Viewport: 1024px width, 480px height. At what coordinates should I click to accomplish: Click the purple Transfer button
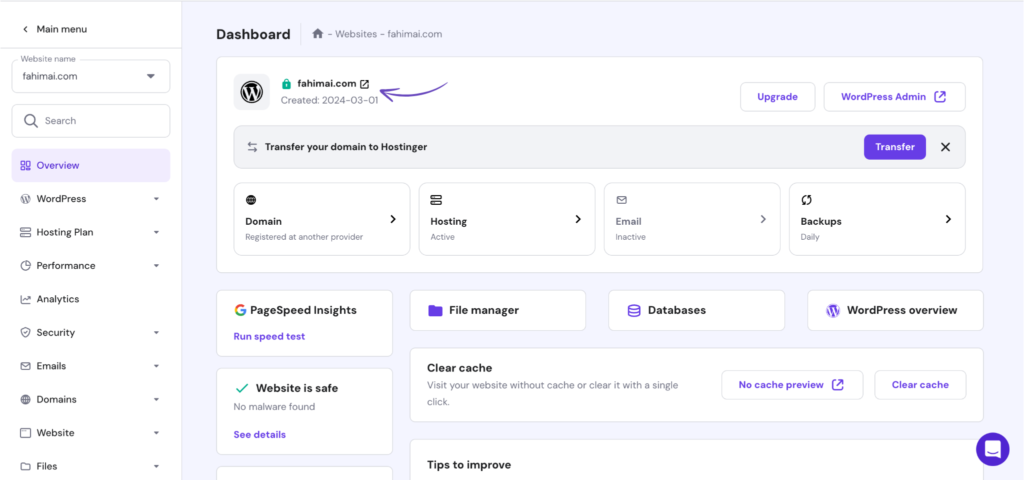[895, 147]
